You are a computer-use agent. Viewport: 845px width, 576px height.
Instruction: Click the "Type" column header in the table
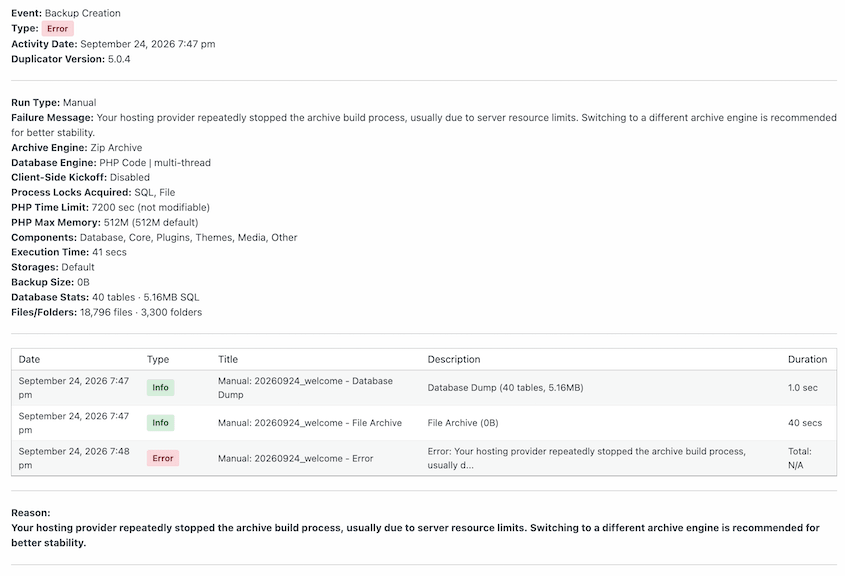[158, 359]
